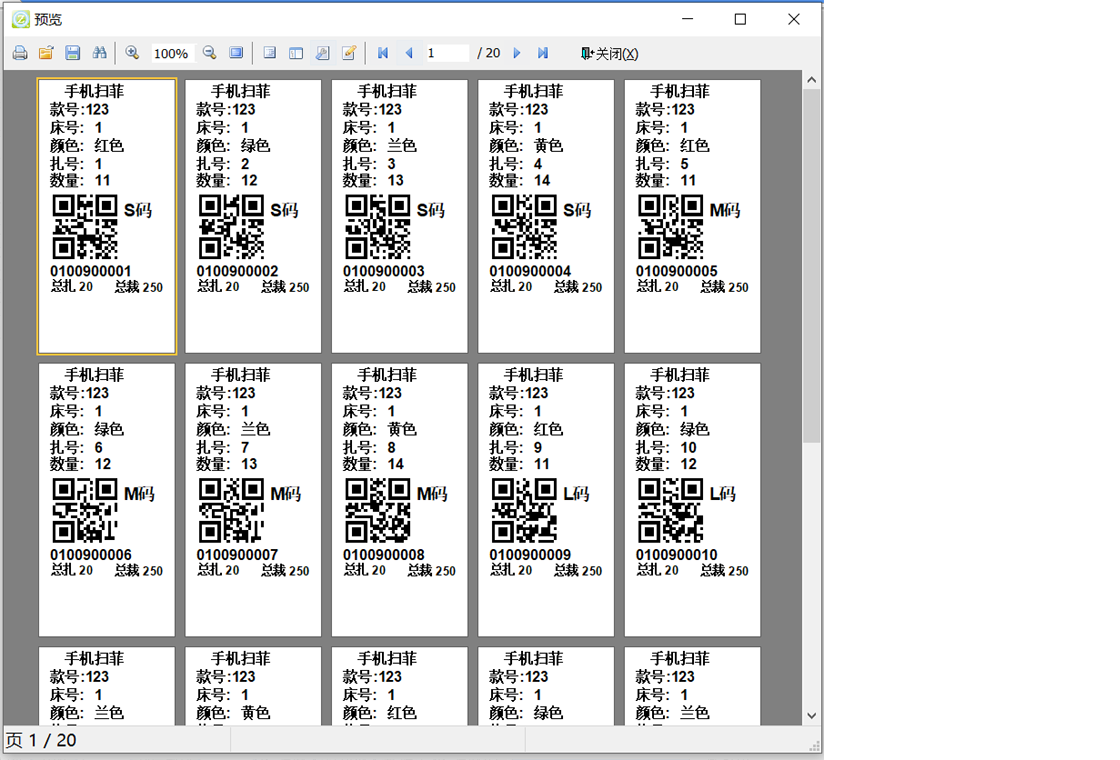
Task: Click the edit page pencil icon
Action: (x=349, y=53)
